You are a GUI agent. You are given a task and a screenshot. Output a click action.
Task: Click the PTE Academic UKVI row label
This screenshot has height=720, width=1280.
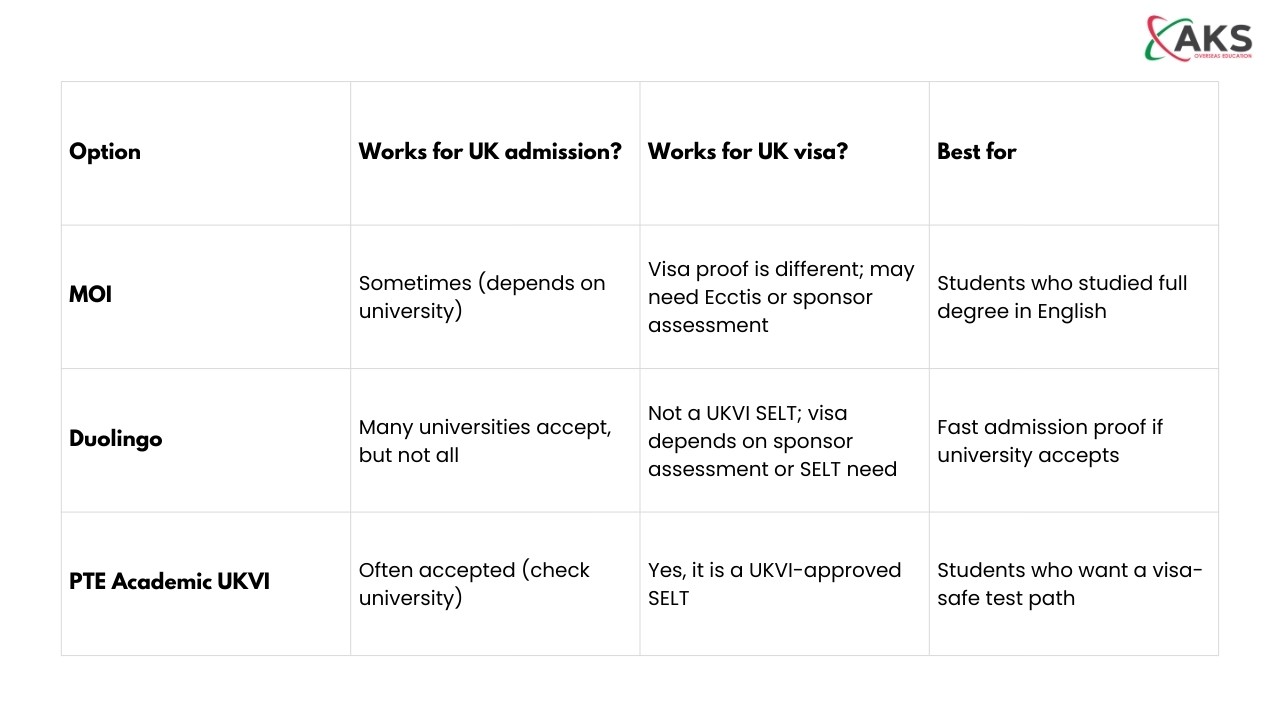pyautogui.click(x=169, y=582)
